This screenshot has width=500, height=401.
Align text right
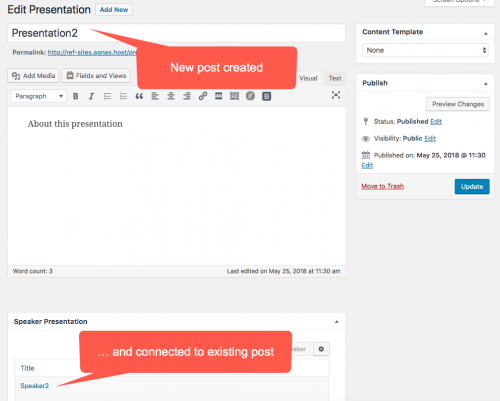pyautogui.click(x=187, y=96)
